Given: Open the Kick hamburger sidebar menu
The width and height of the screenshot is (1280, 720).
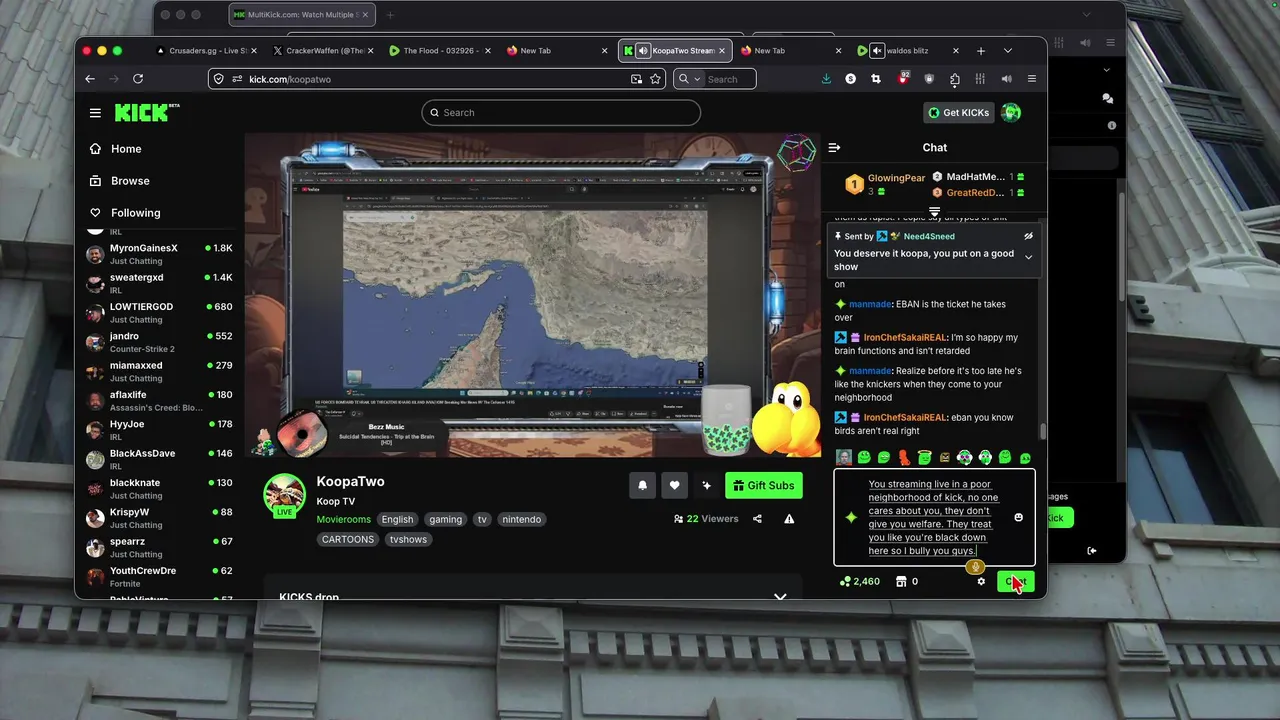Looking at the screenshot, I should tap(95, 113).
